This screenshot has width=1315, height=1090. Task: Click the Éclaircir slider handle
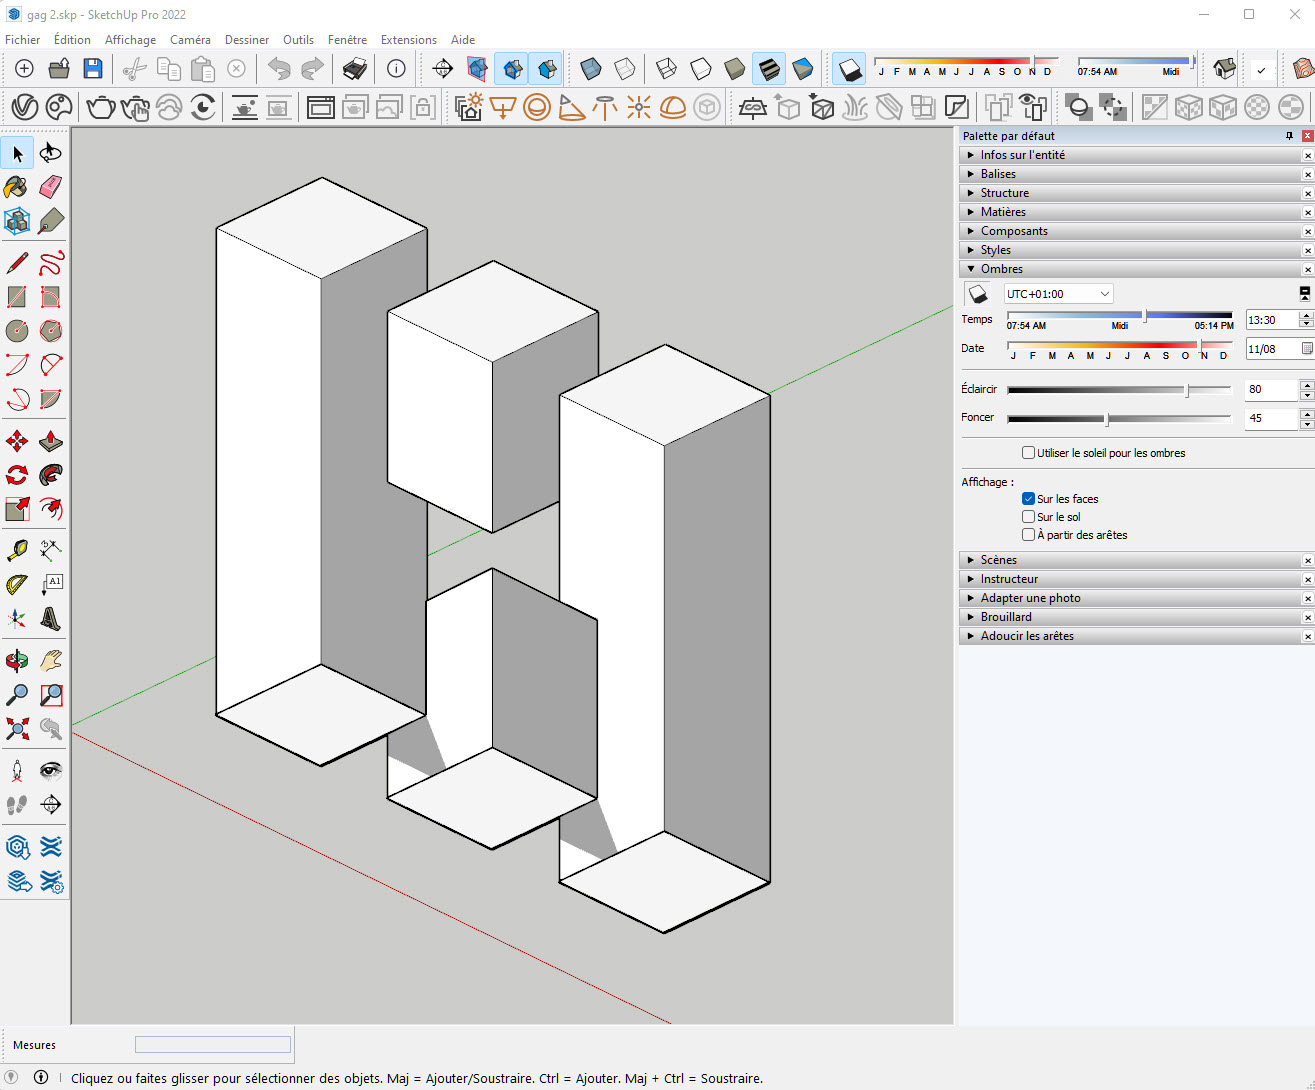coord(1187,390)
